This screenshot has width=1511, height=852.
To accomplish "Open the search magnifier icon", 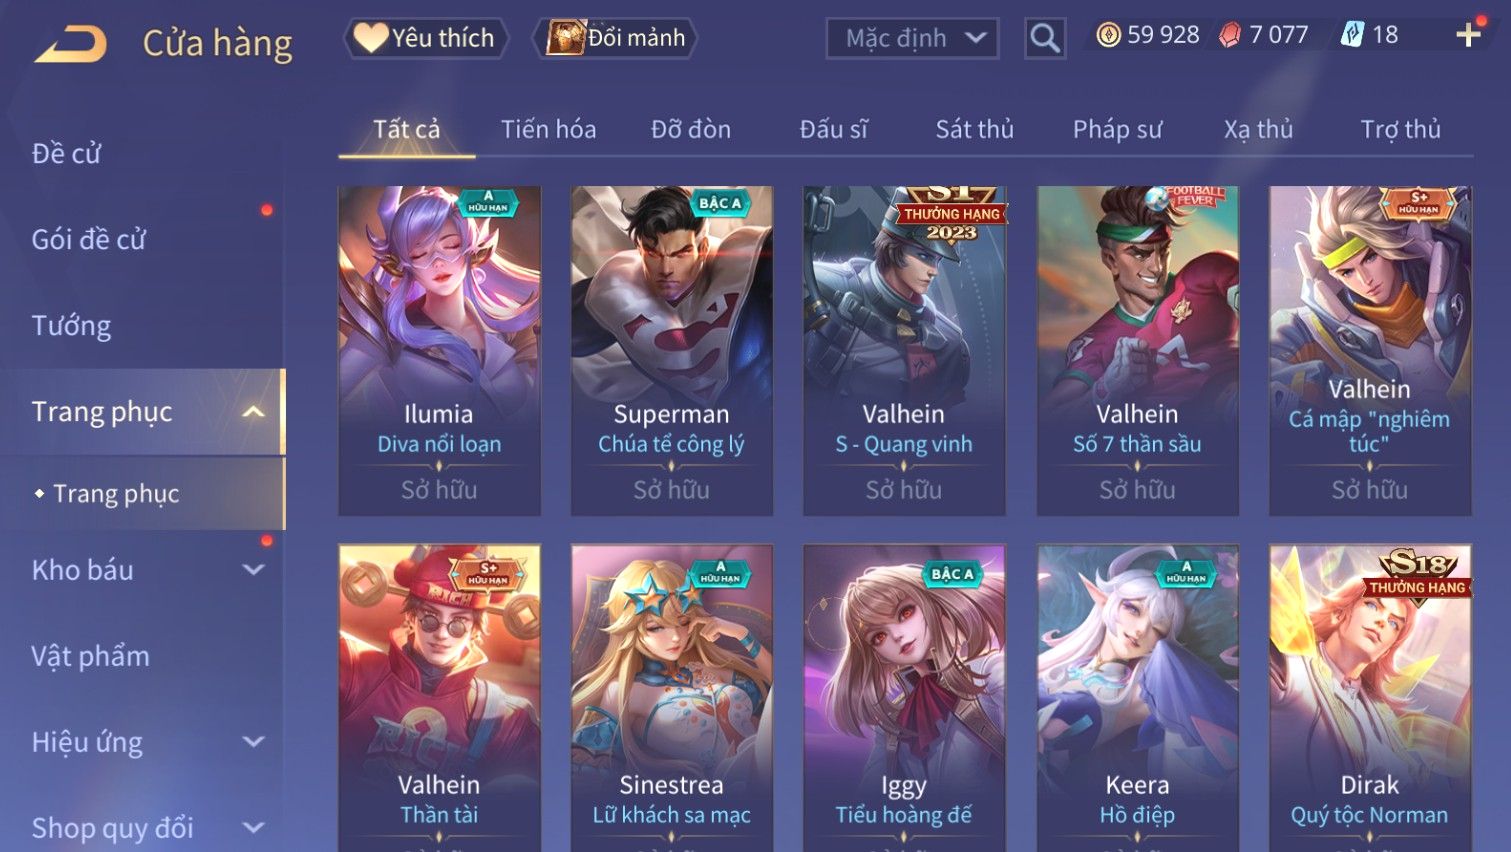I will tap(1045, 39).
